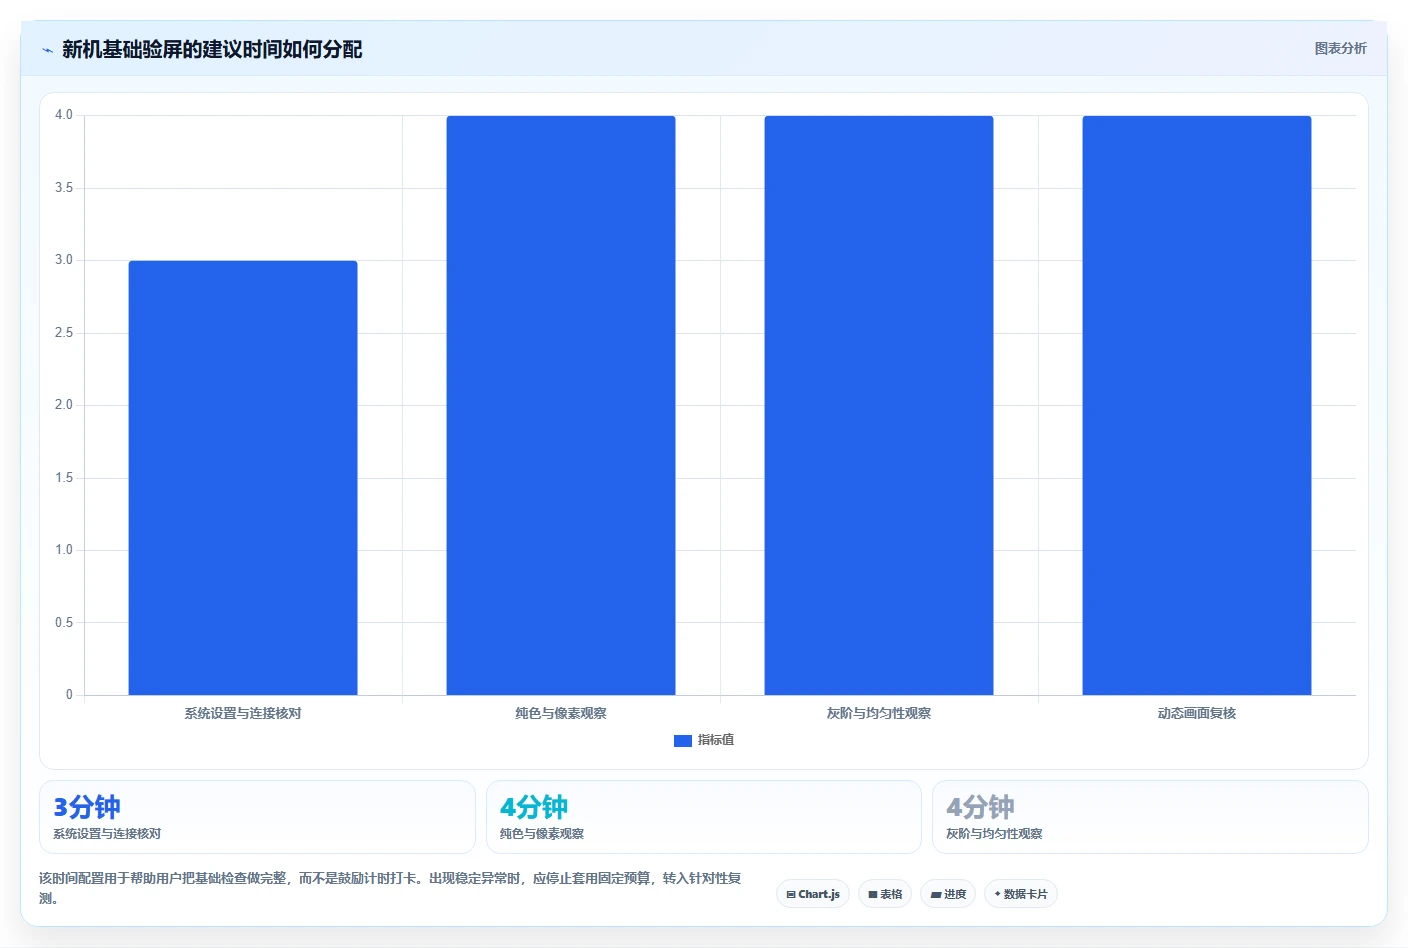Screen dimensions: 1408x948
Task: Open the teal 4分钟 纯色与像素观察 card
Action: click(x=703, y=817)
